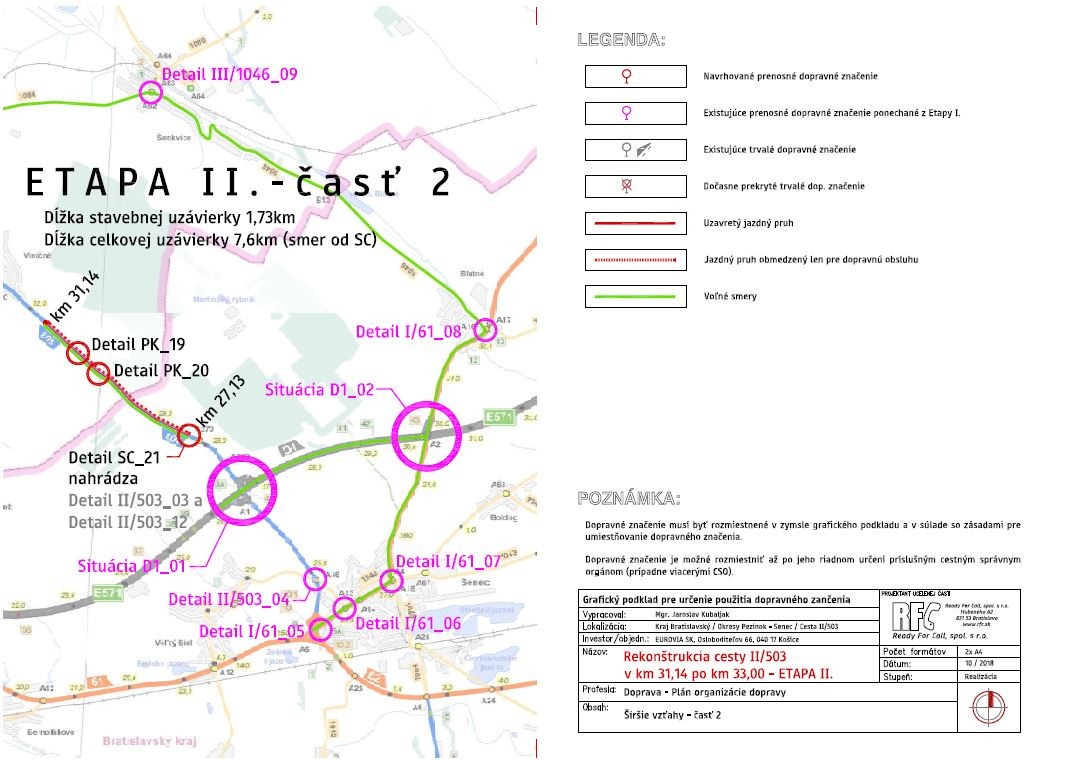Click the crossed-out permanent sign legend symbol
Screen dimensions: 1069x760
click(x=636, y=186)
